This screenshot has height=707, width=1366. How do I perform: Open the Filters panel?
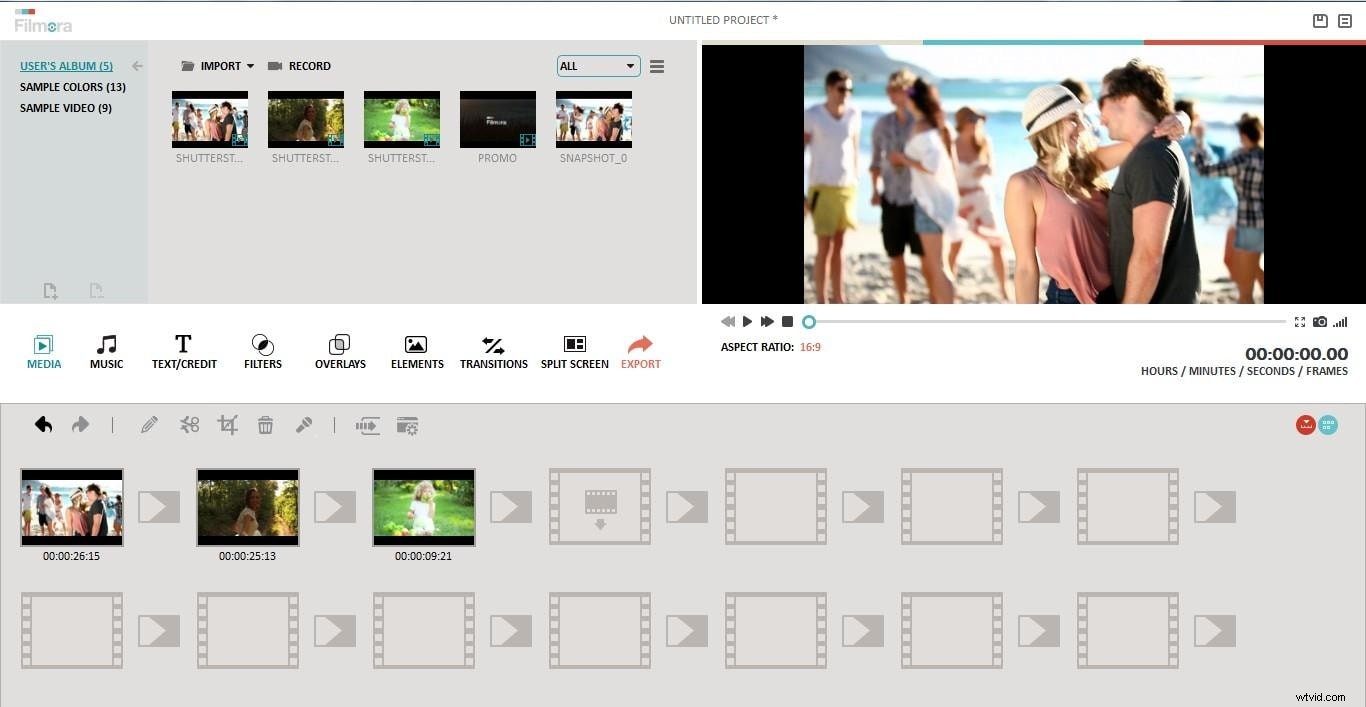[262, 352]
